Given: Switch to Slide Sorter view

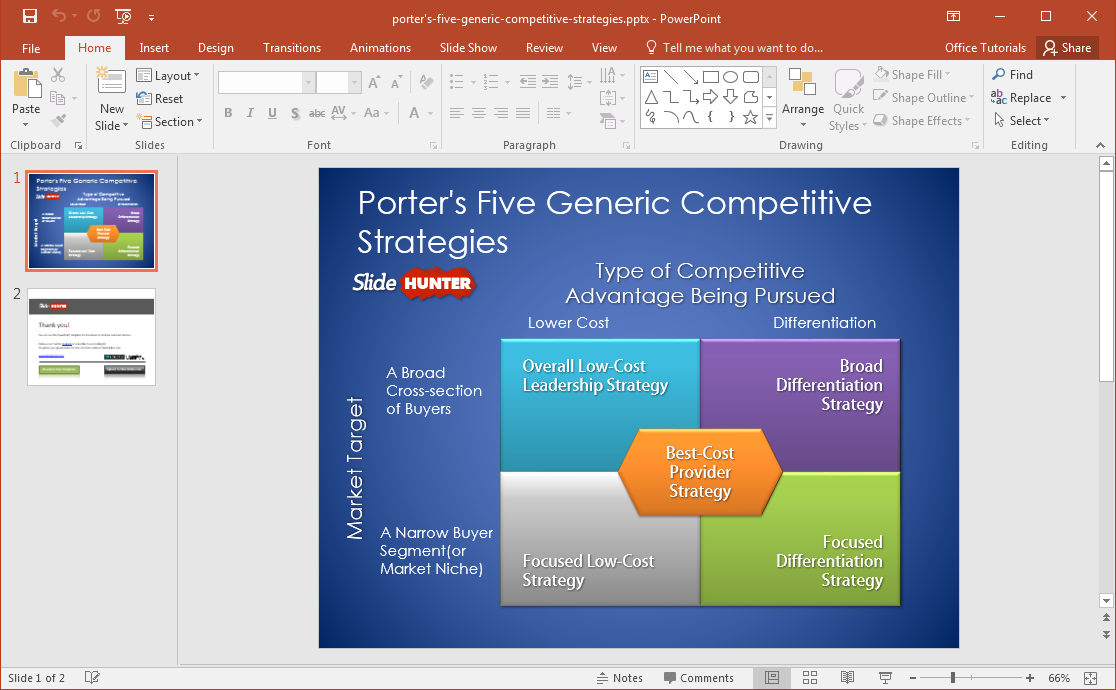Looking at the screenshot, I should pyautogui.click(x=810, y=678).
